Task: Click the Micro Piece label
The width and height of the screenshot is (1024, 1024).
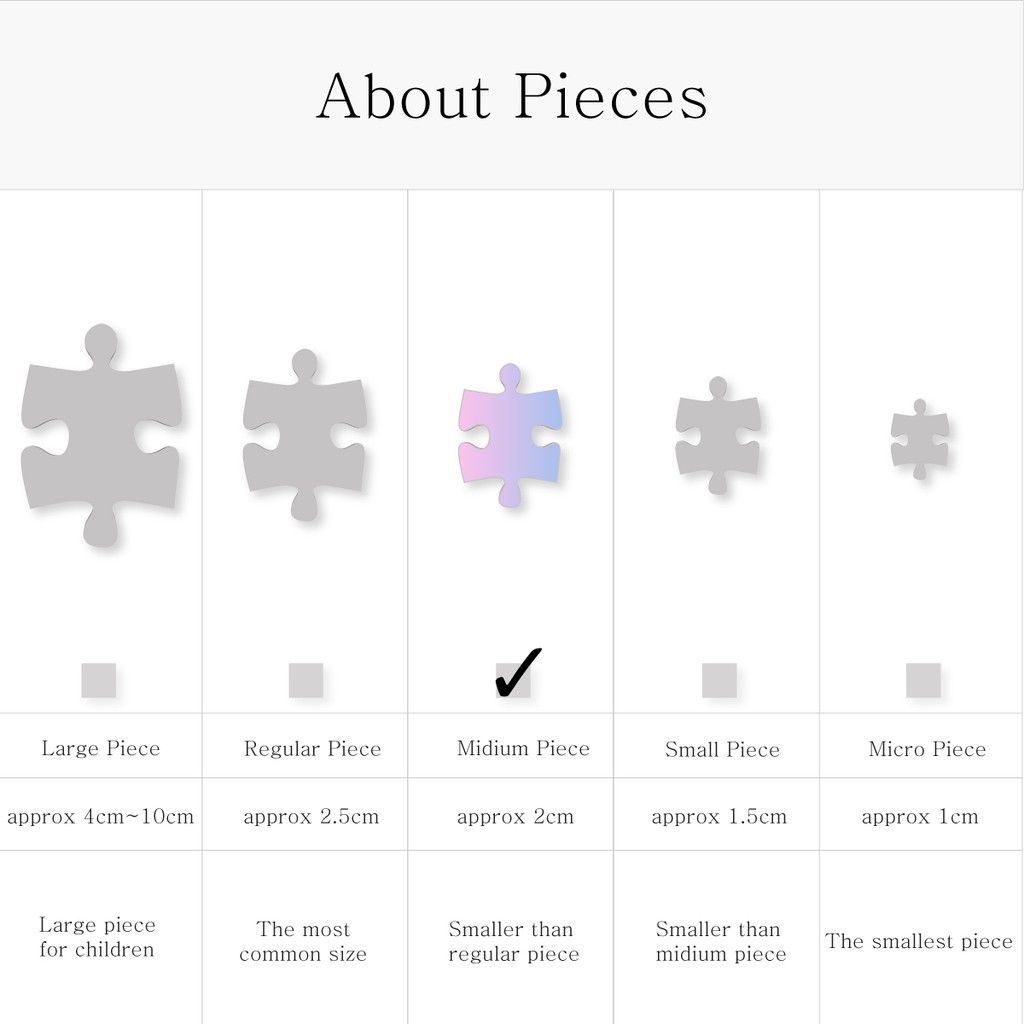Action: 927,749
